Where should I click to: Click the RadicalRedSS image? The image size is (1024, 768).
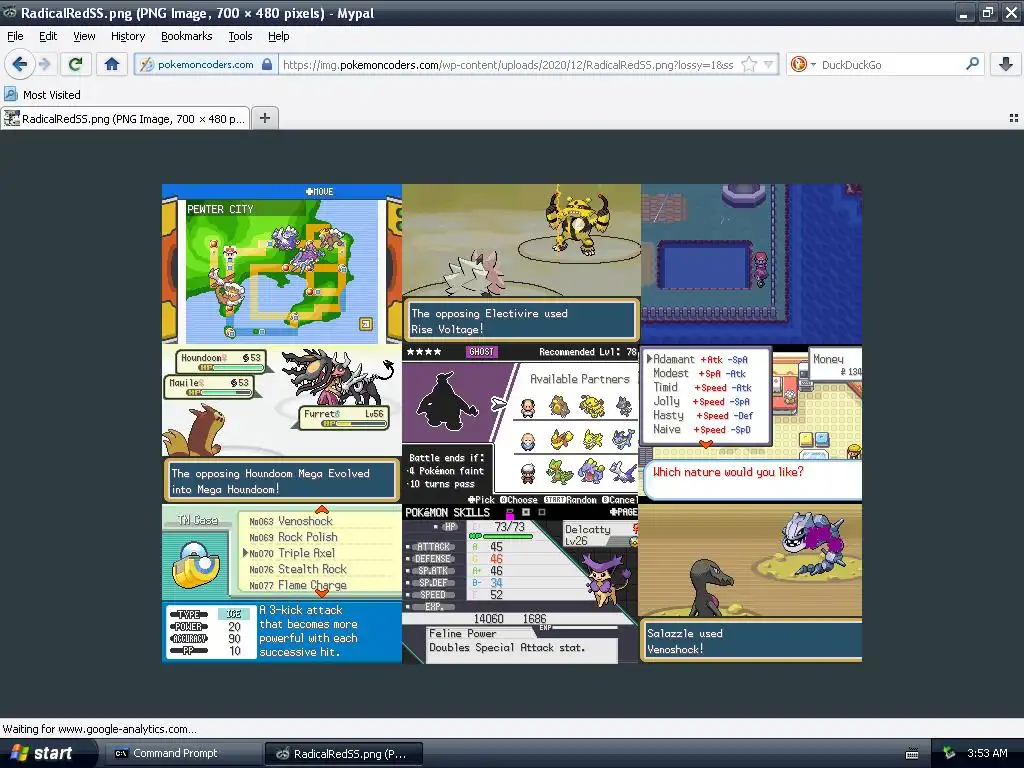(512, 423)
